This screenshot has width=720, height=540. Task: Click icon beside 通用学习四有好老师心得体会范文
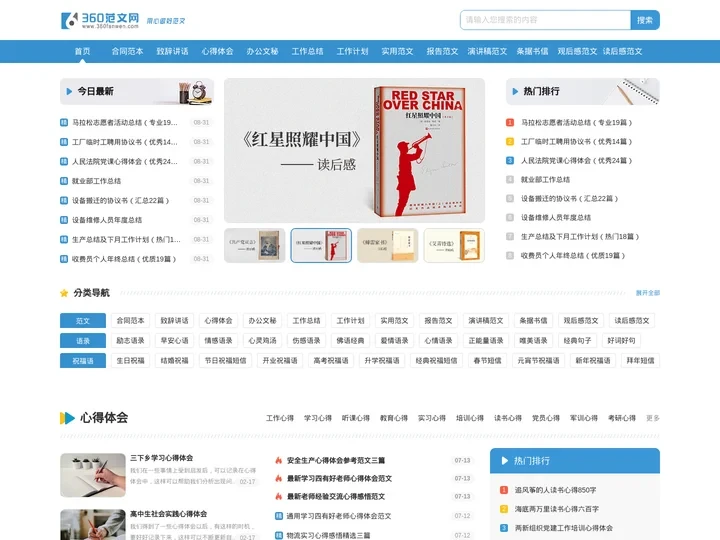tap(279, 516)
